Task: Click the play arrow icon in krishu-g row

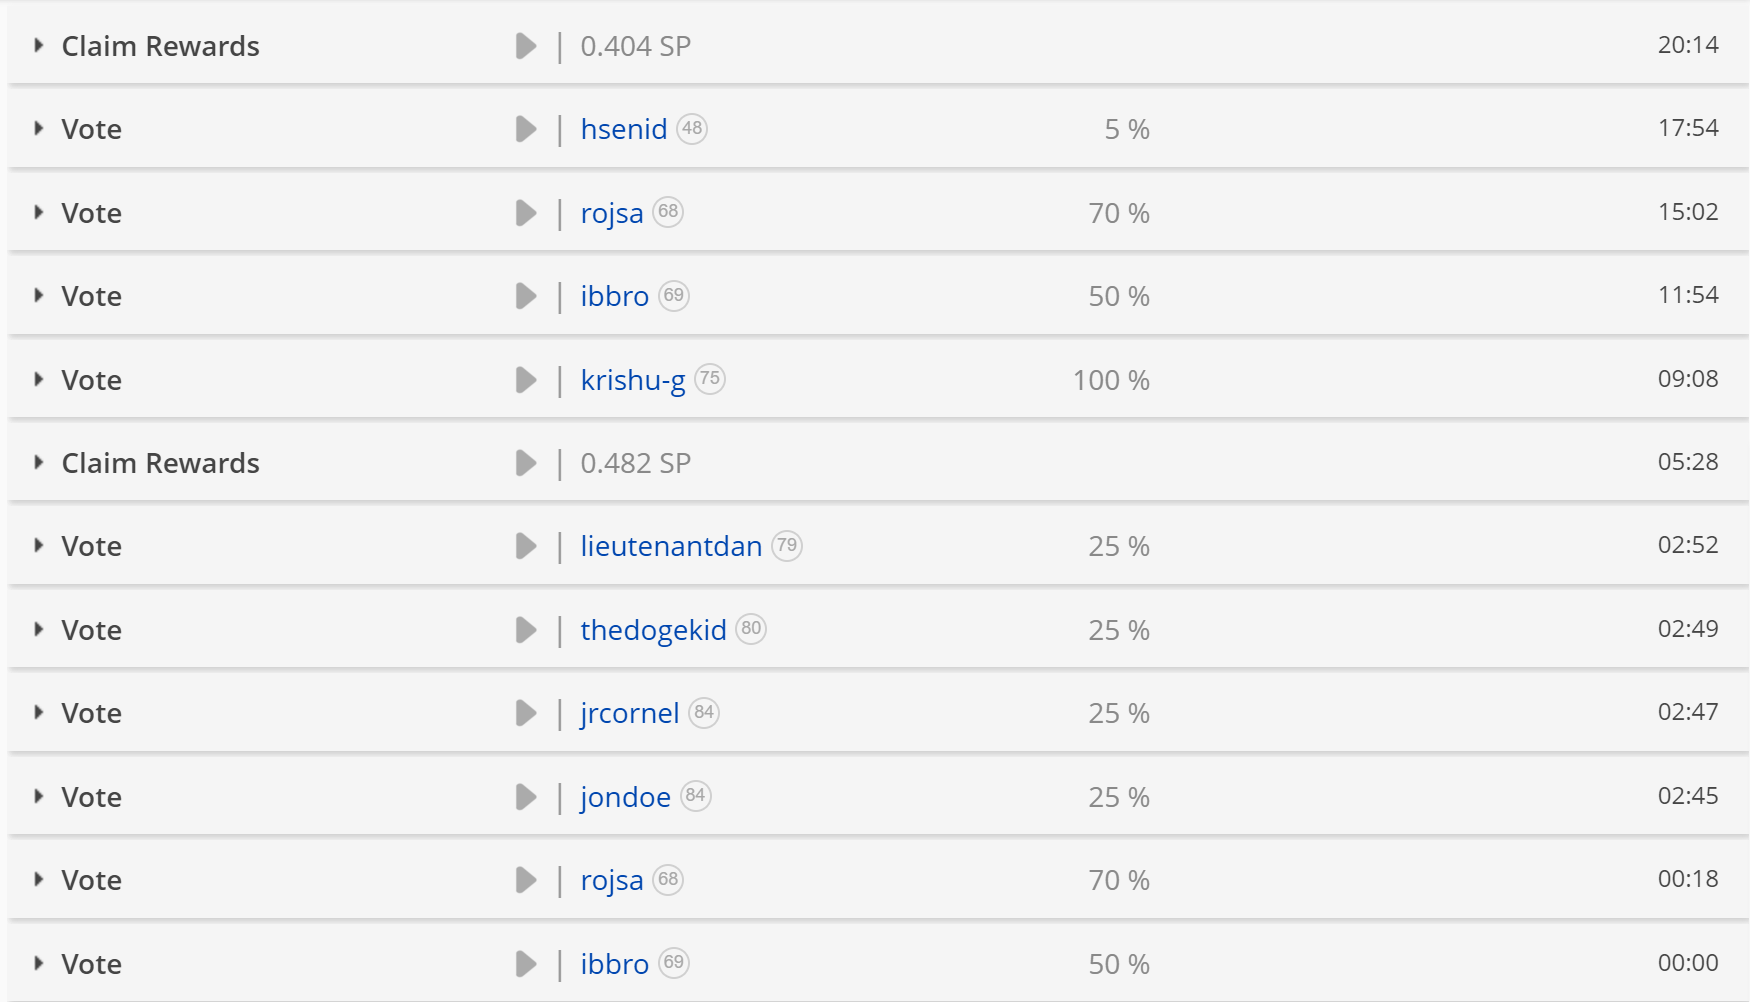Action: (526, 380)
